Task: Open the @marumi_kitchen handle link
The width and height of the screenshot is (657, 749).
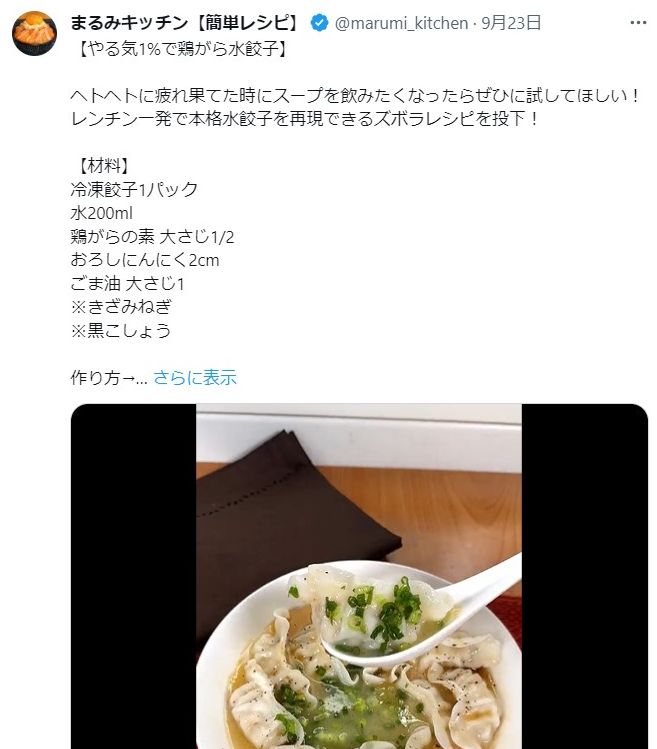Action: click(401, 23)
